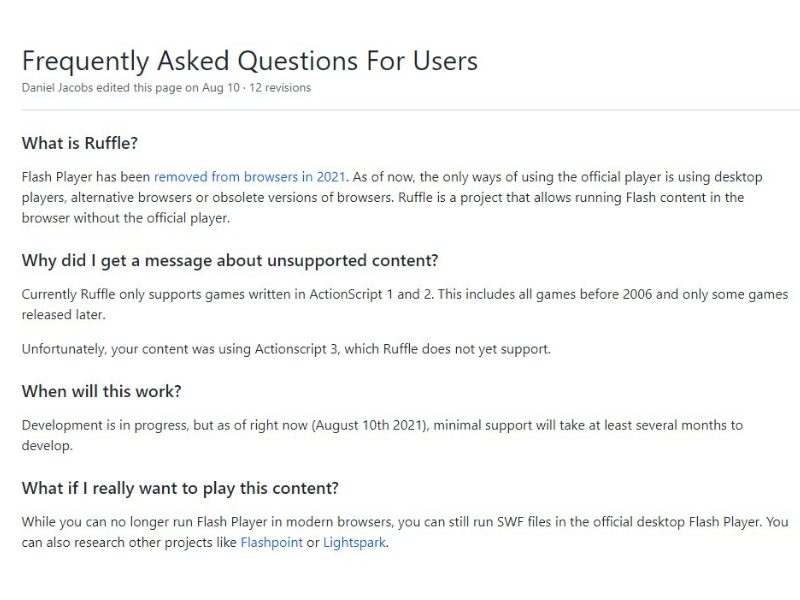The height and width of the screenshot is (600, 800).
Task: Open the Lightspark project link
Action: pyautogui.click(x=354, y=542)
